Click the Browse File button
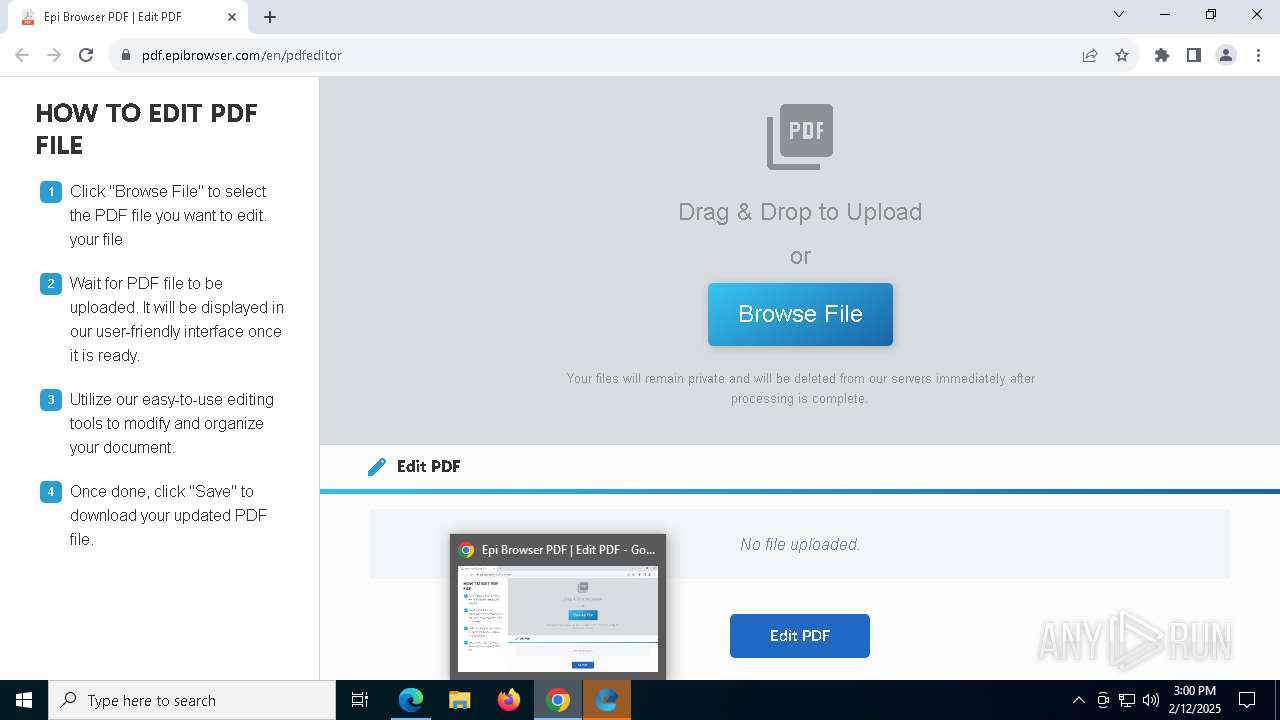This screenshot has width=1280, height=720. point(800,314)
